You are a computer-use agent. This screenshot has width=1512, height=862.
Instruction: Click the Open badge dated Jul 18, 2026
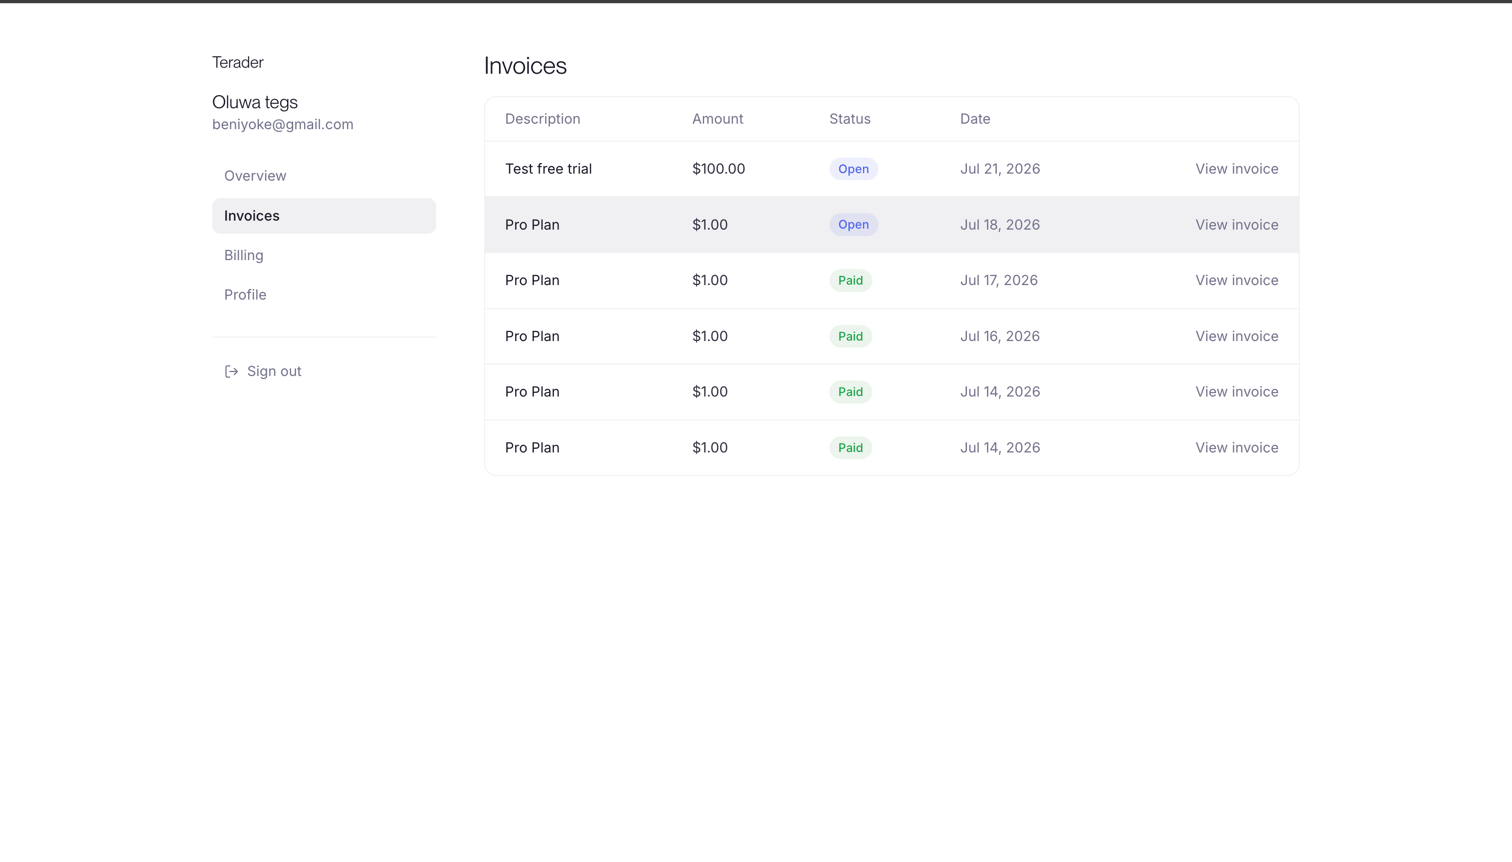pos(853,225)
